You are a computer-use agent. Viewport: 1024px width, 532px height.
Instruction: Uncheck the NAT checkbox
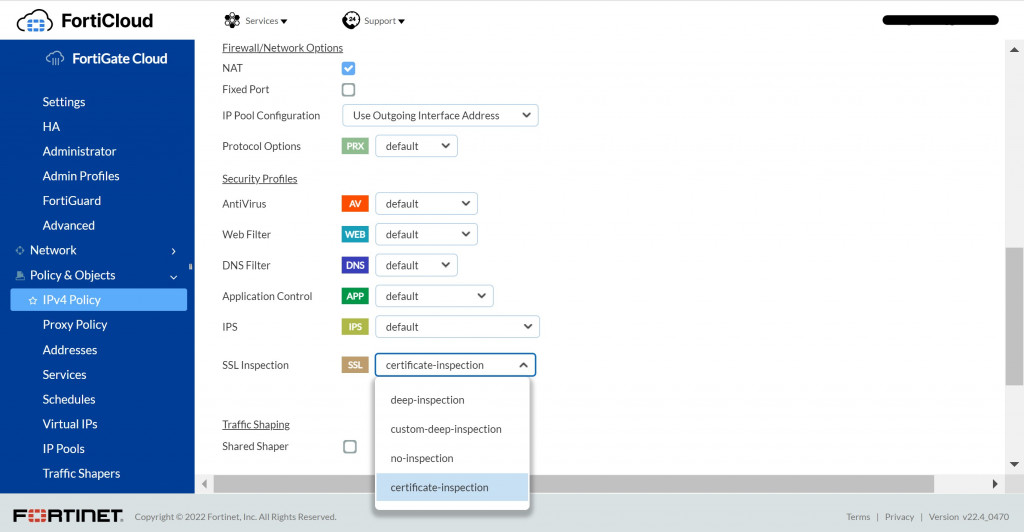tap(349, 69)
